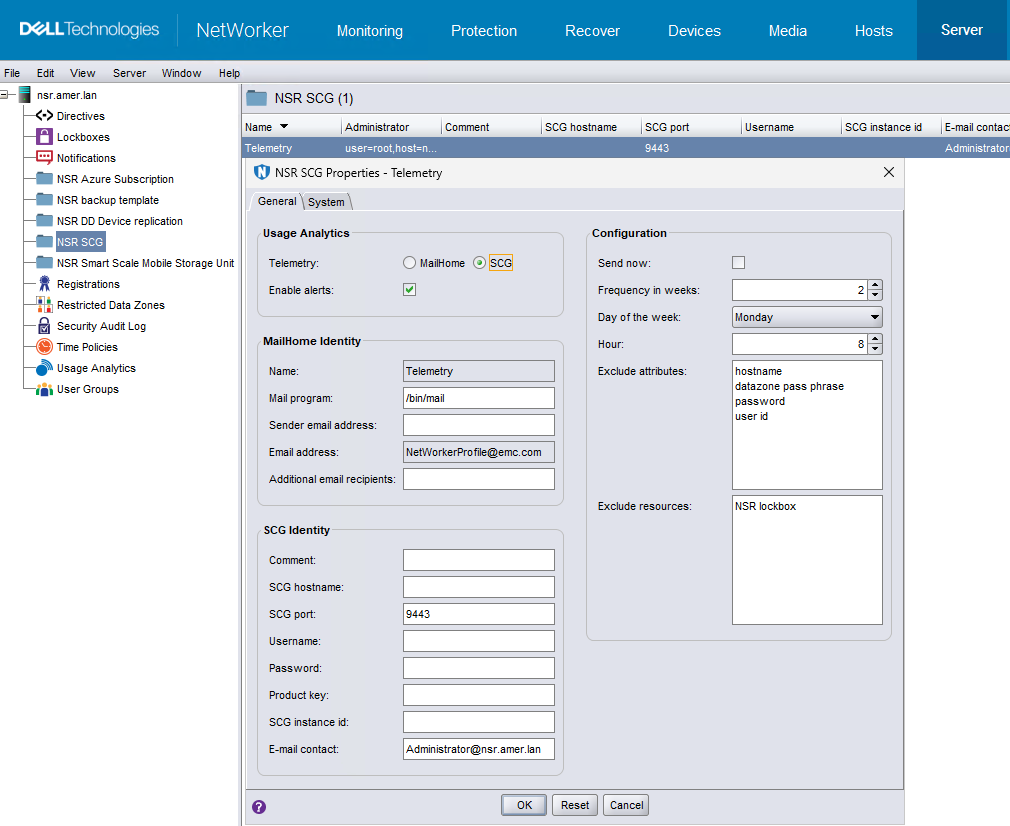Click the Registrations ribbon icon
Screen dimensions: 1010x826
pos(44,284)
